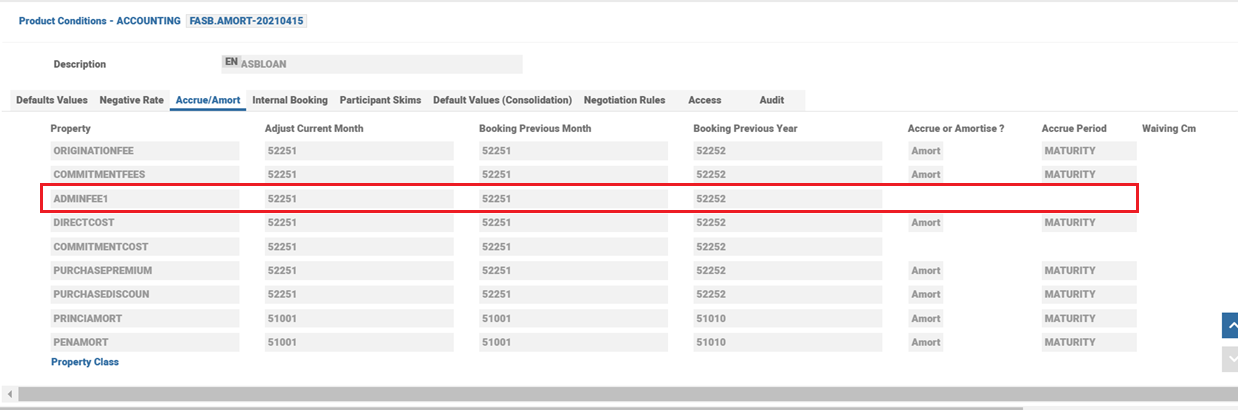Switch to the Defaults Values tab
1238x410 pixels.
click(52, 100)
